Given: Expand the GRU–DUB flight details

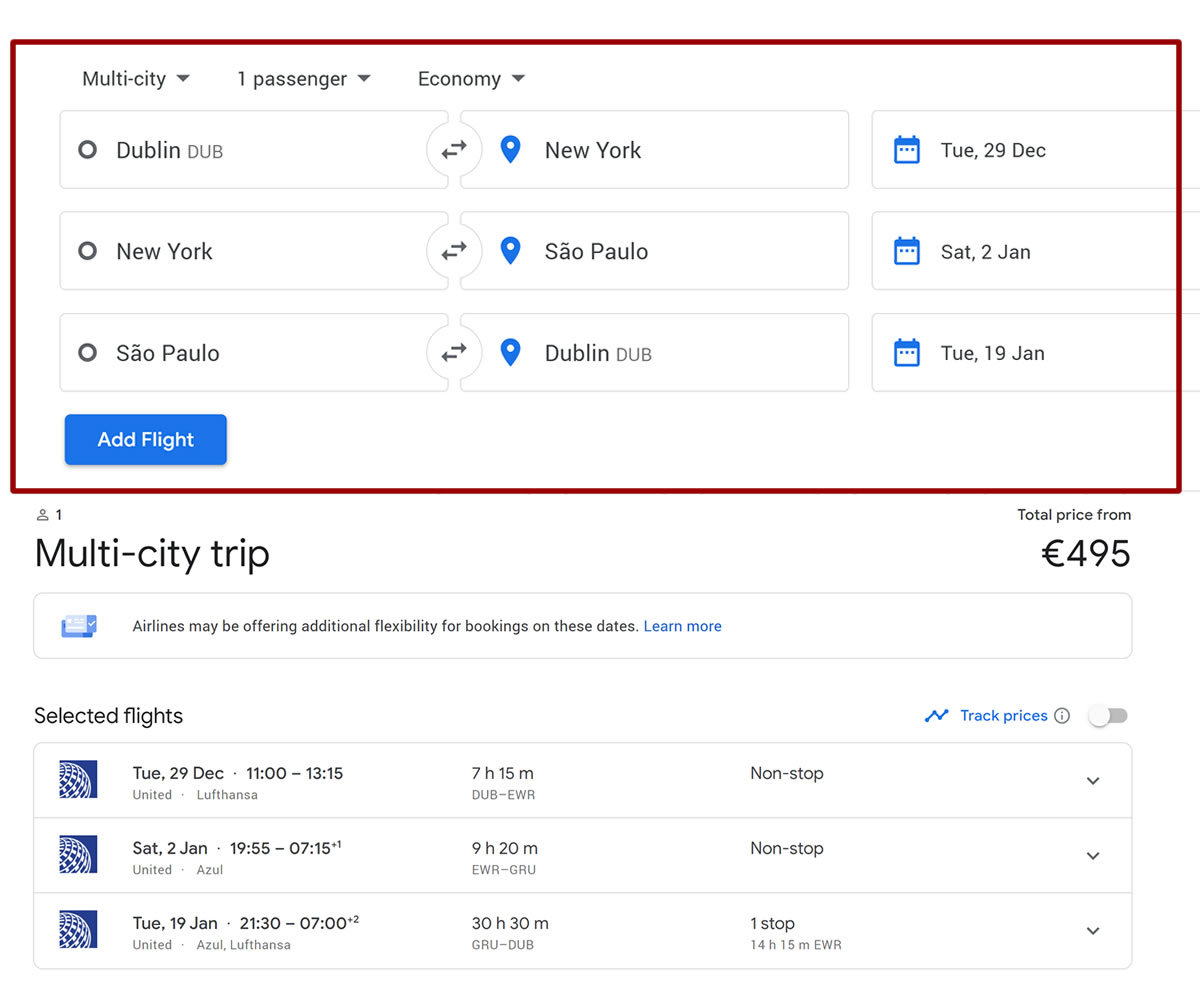Looking at the screenshot, I should pos(1093,931).
